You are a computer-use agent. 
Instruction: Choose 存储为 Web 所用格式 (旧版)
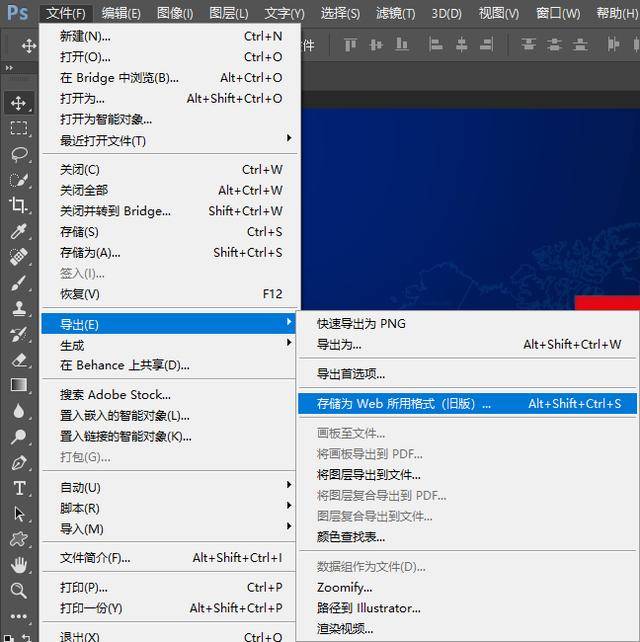point(467,404)
